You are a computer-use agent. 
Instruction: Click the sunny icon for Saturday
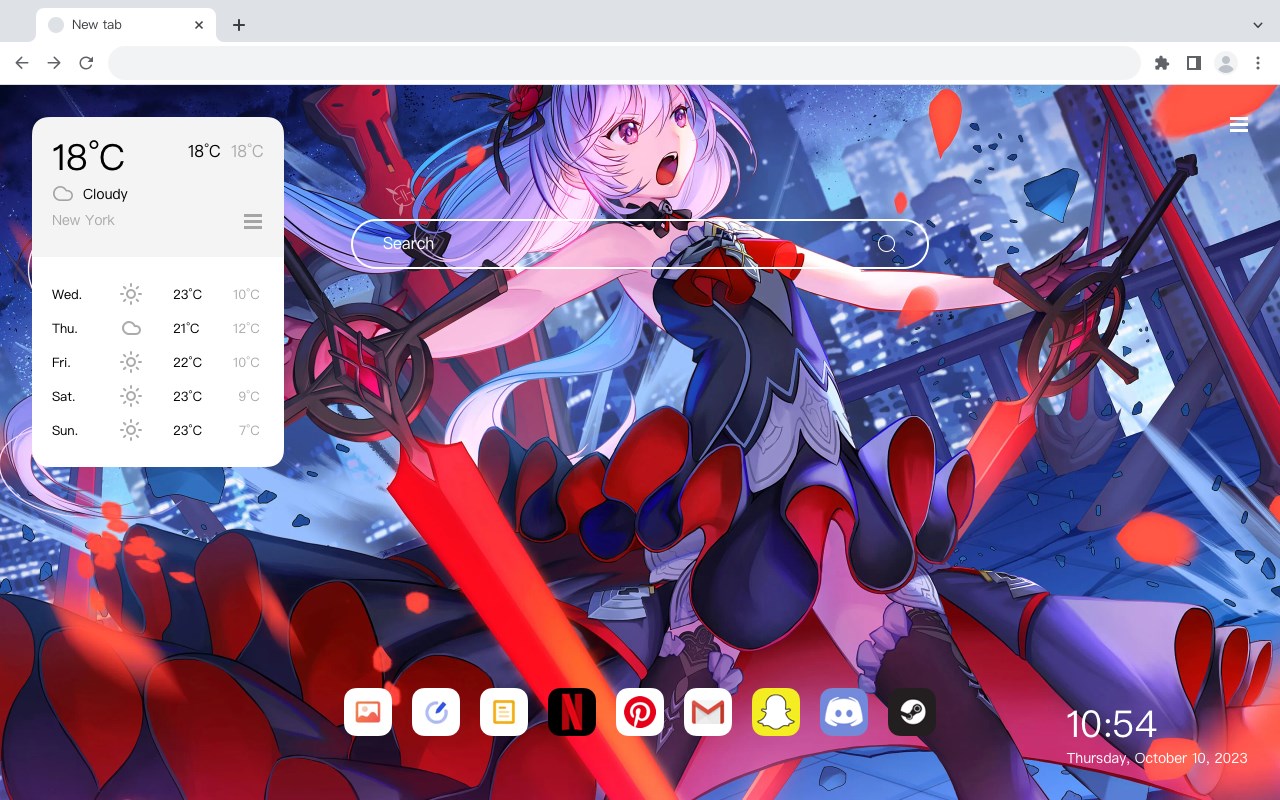(131, 396)
